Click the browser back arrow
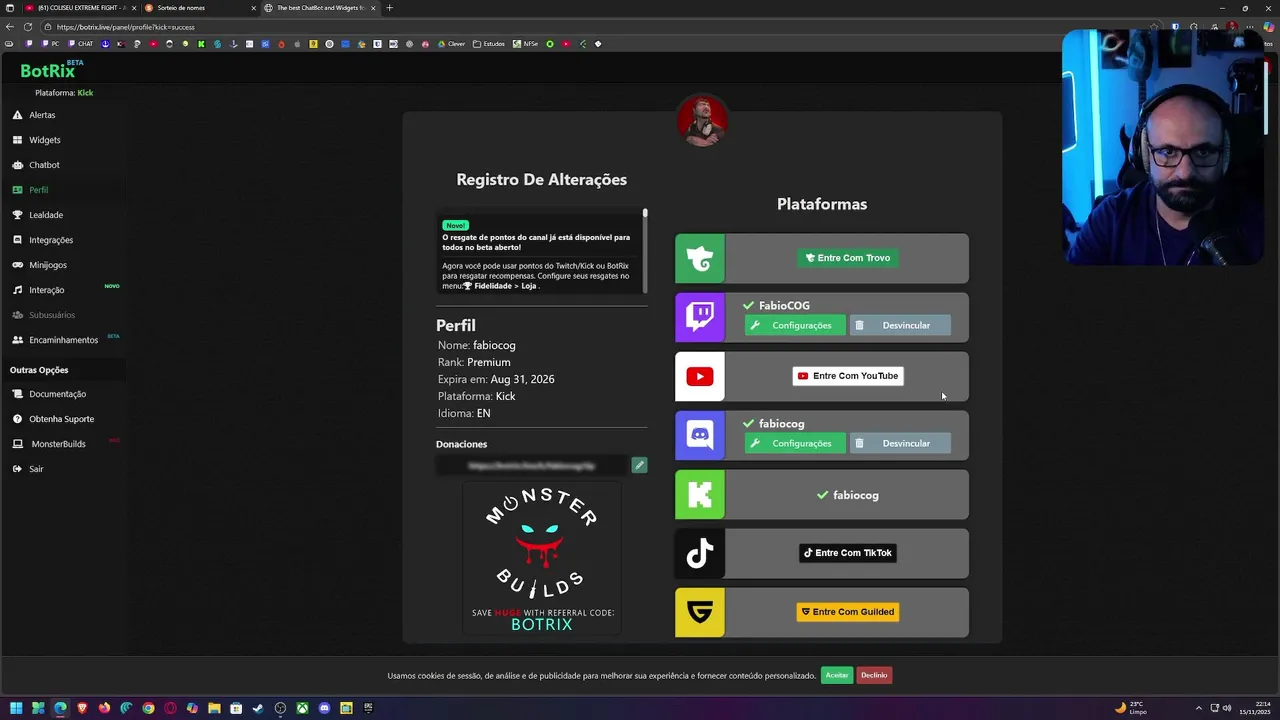1280x720 pixels. [10, 27]
